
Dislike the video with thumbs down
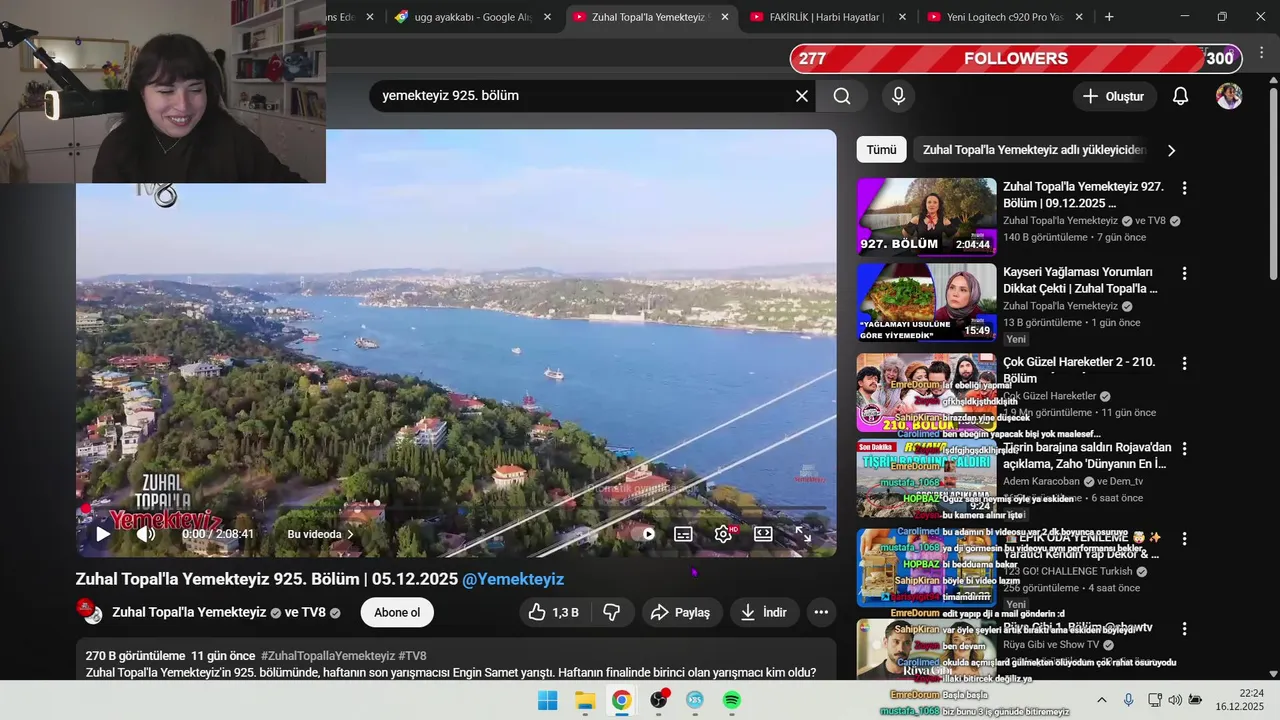(612, 612)
